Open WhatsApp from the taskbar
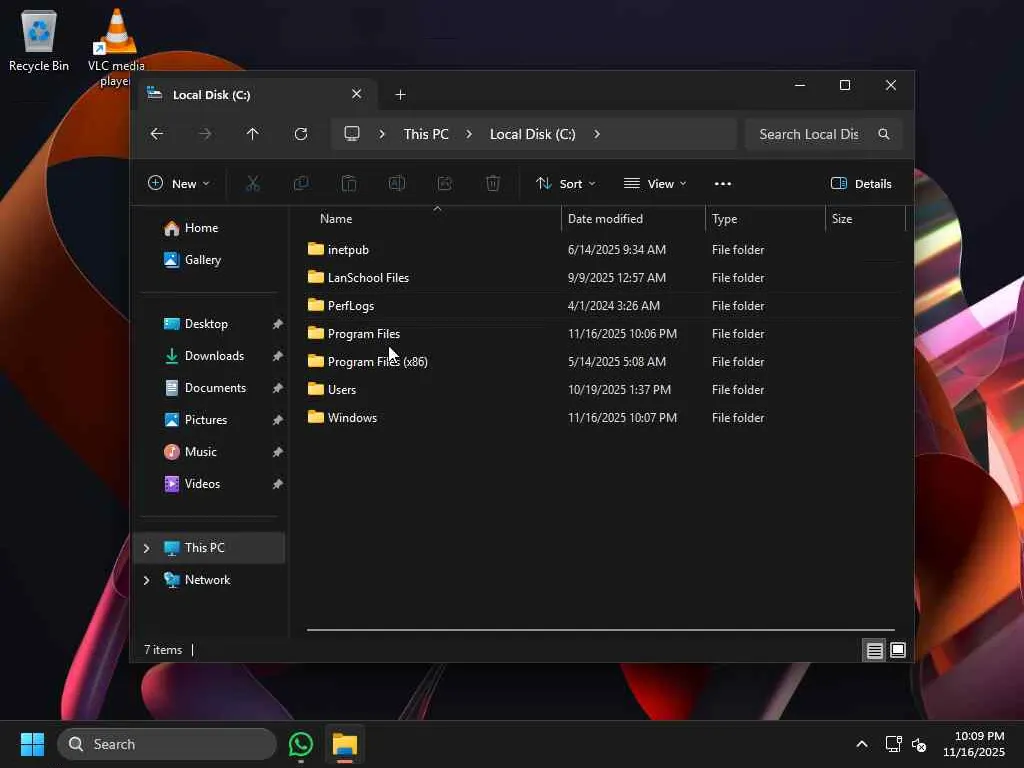 click(301, 744)
